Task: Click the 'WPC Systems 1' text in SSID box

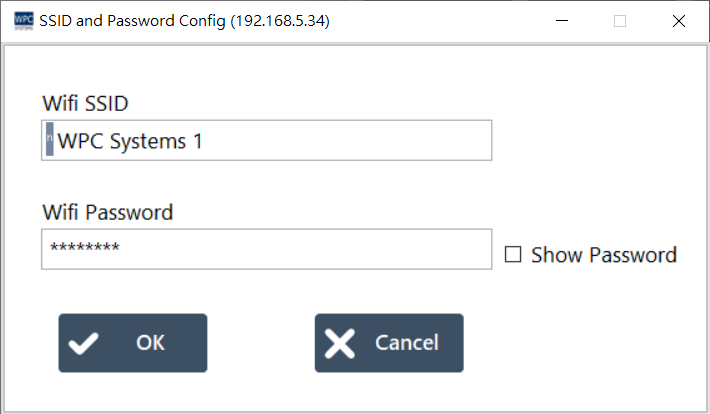Action: (130, 141)
